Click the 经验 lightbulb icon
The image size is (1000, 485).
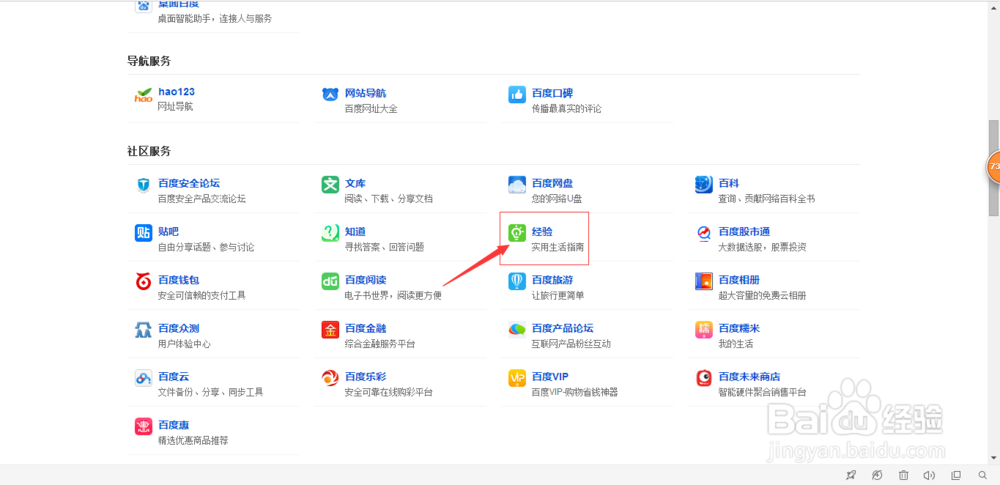pyautogui.click(x=517, y=234)
